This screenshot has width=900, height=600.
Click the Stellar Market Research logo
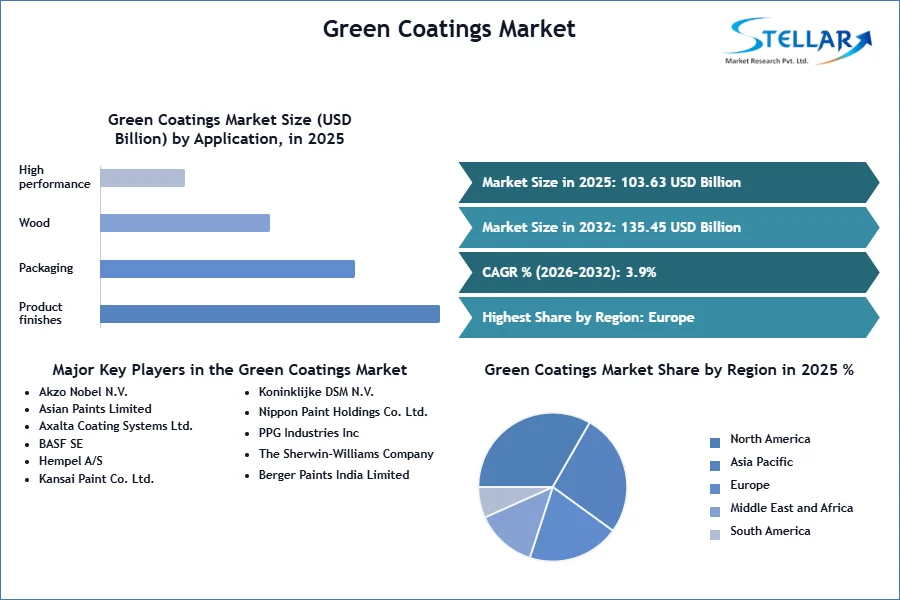click(798, 41)
